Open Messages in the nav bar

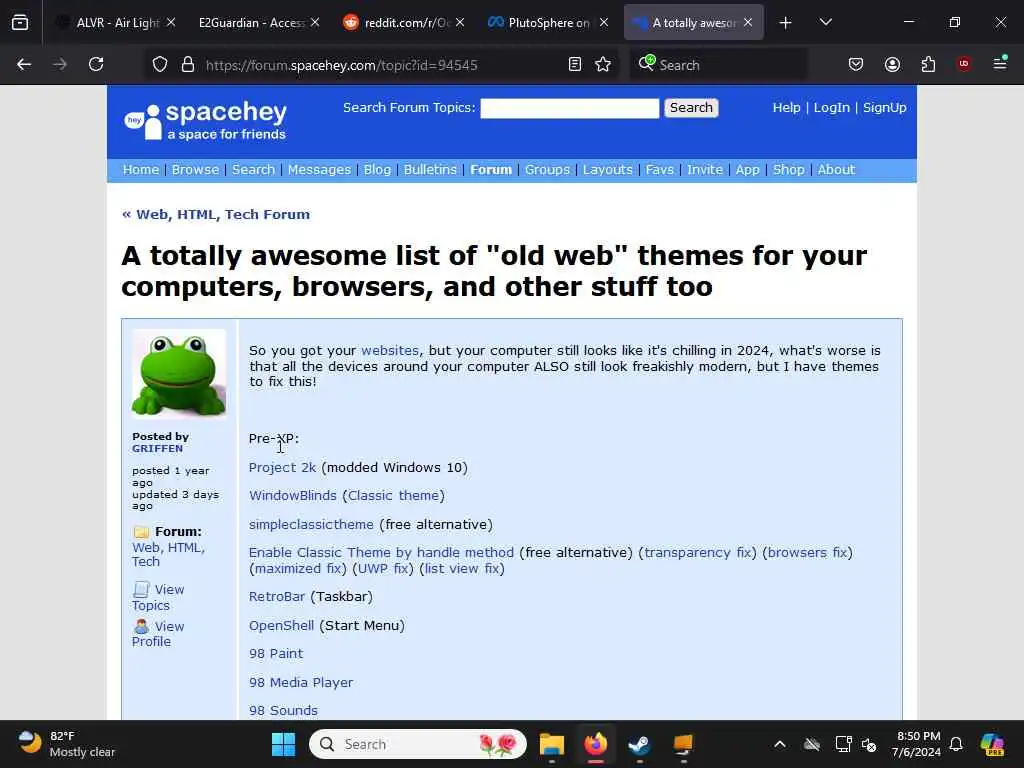click(x=319, y=169)
